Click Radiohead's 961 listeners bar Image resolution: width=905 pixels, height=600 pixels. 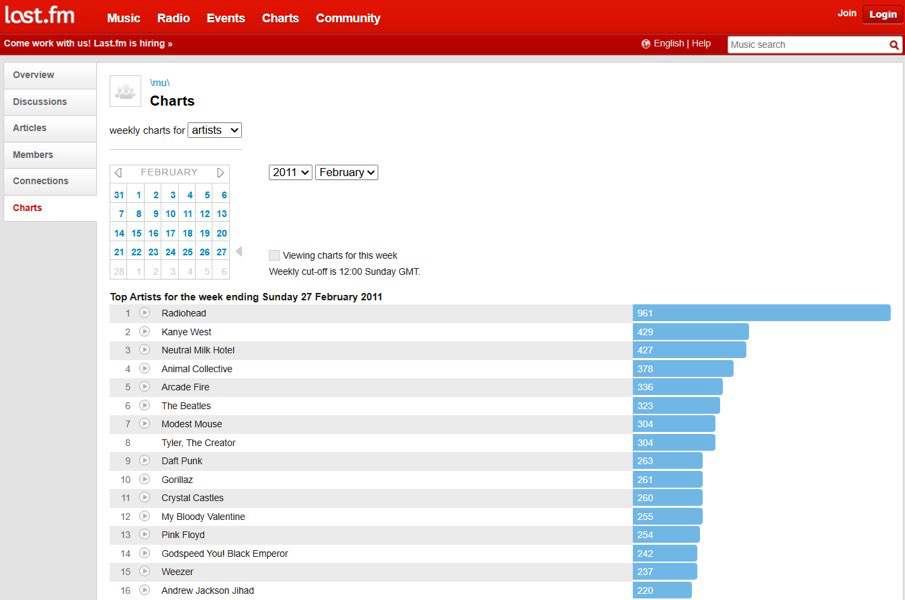point(762,313)
